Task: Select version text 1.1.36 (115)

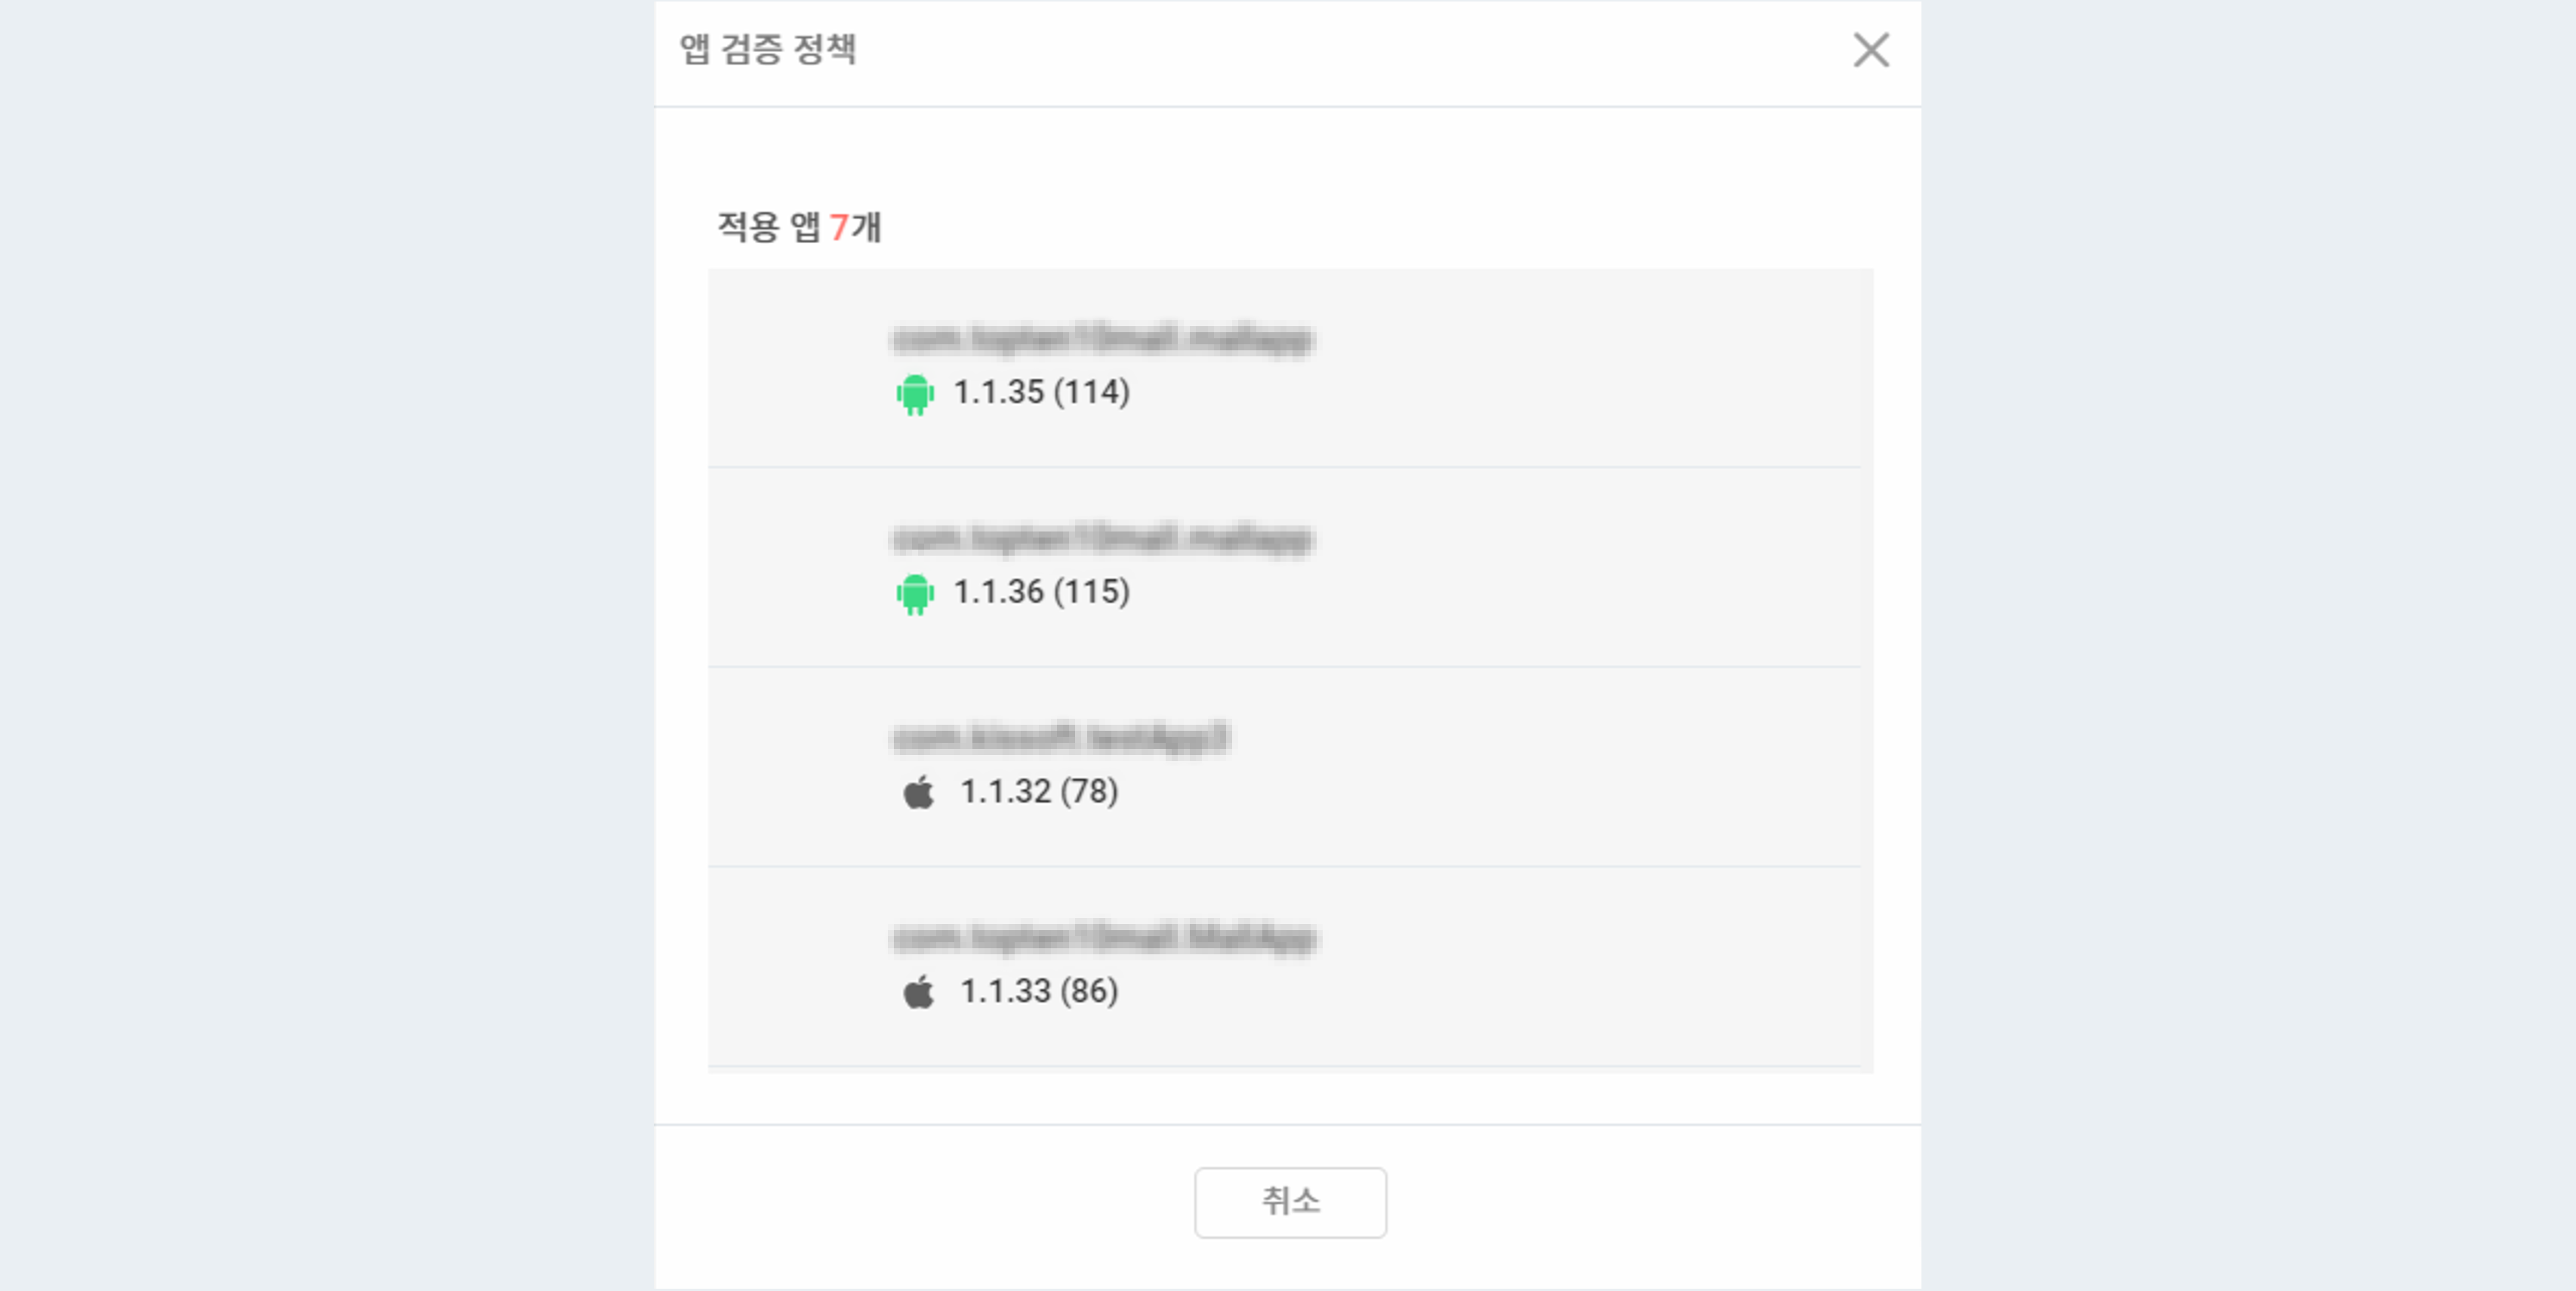Action: coord(1041,592)
